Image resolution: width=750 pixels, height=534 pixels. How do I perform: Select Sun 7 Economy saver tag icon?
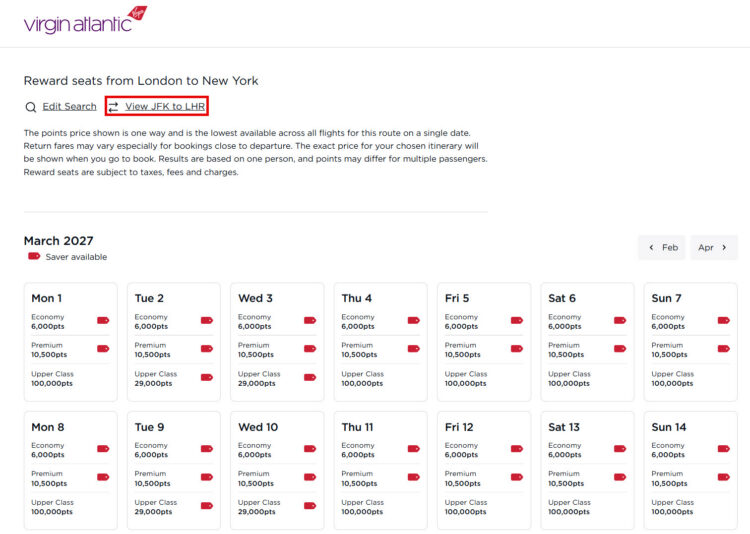click(x=724, y=320)
